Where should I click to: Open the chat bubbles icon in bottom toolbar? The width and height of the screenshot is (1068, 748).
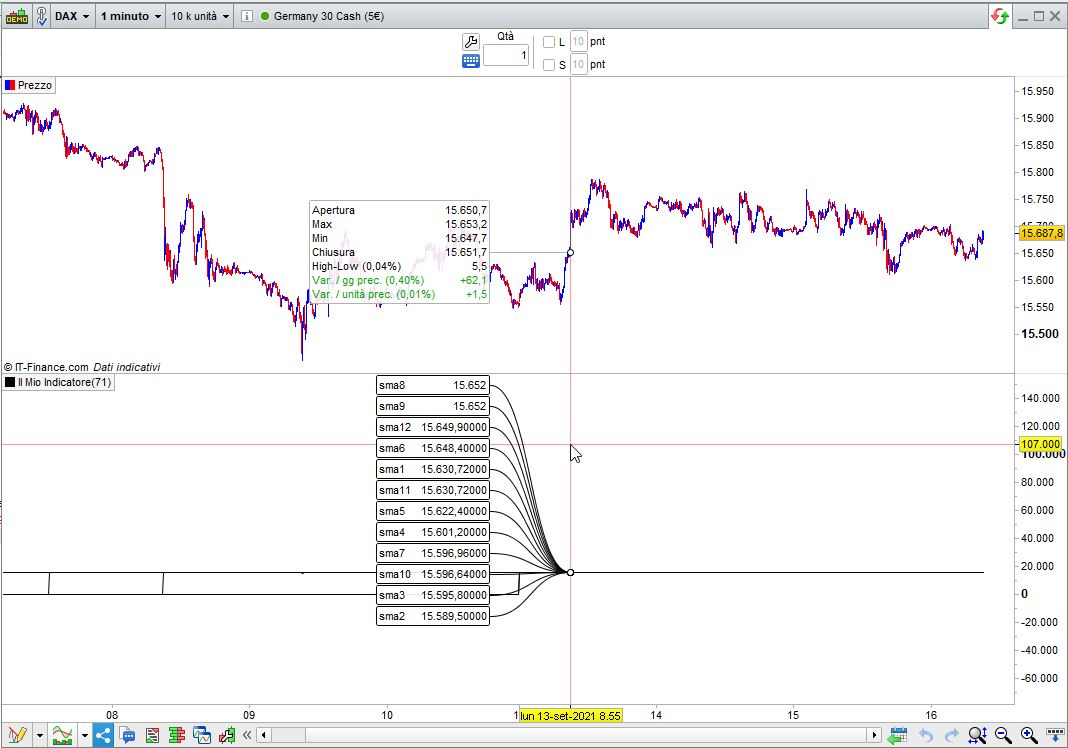pyautogui.click(x=128, y=736)
